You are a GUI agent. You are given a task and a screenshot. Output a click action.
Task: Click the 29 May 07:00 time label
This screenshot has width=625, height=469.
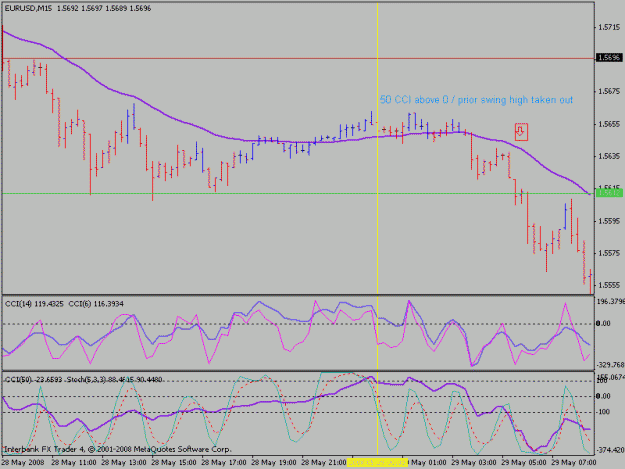574,463
